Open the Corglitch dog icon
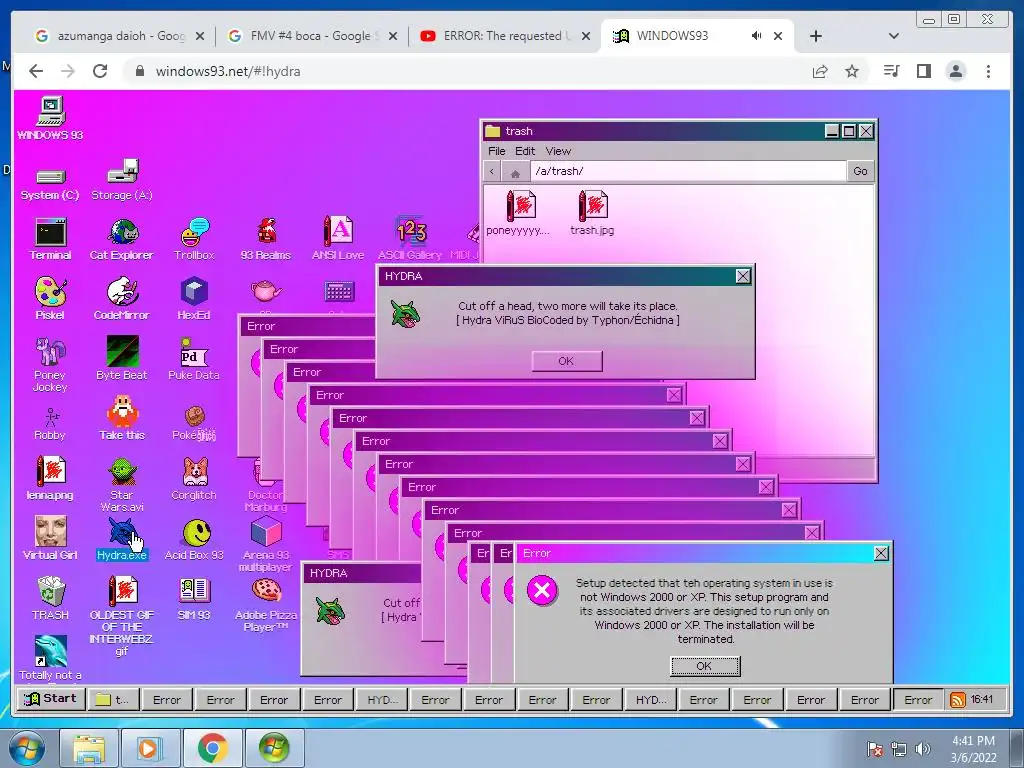 pyautogui.click(x=194, y=478)
